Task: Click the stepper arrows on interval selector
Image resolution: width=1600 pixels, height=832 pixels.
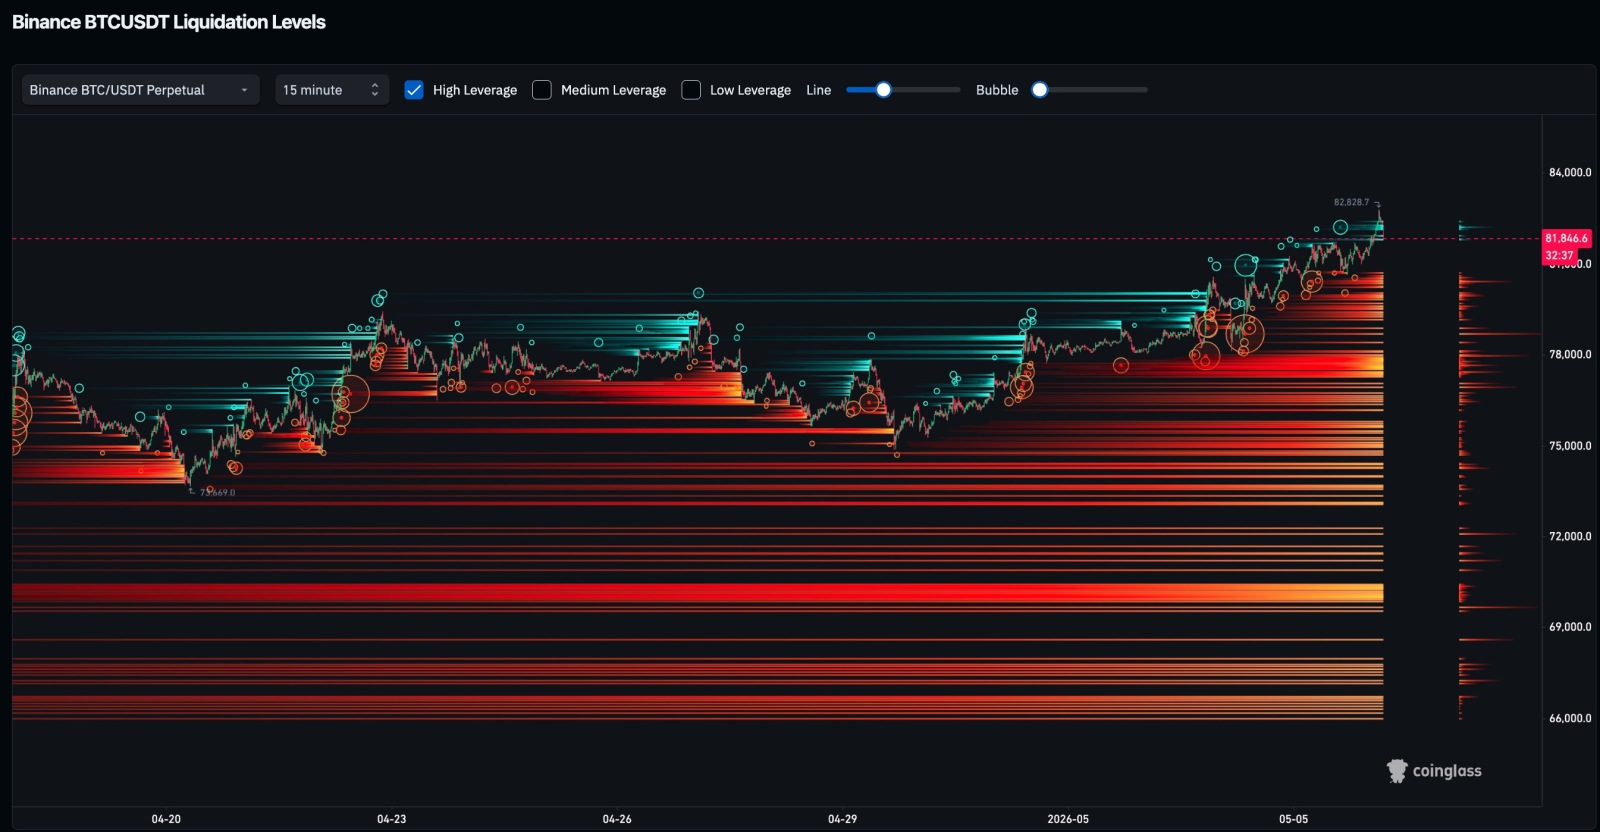Action: click(375, 90)
